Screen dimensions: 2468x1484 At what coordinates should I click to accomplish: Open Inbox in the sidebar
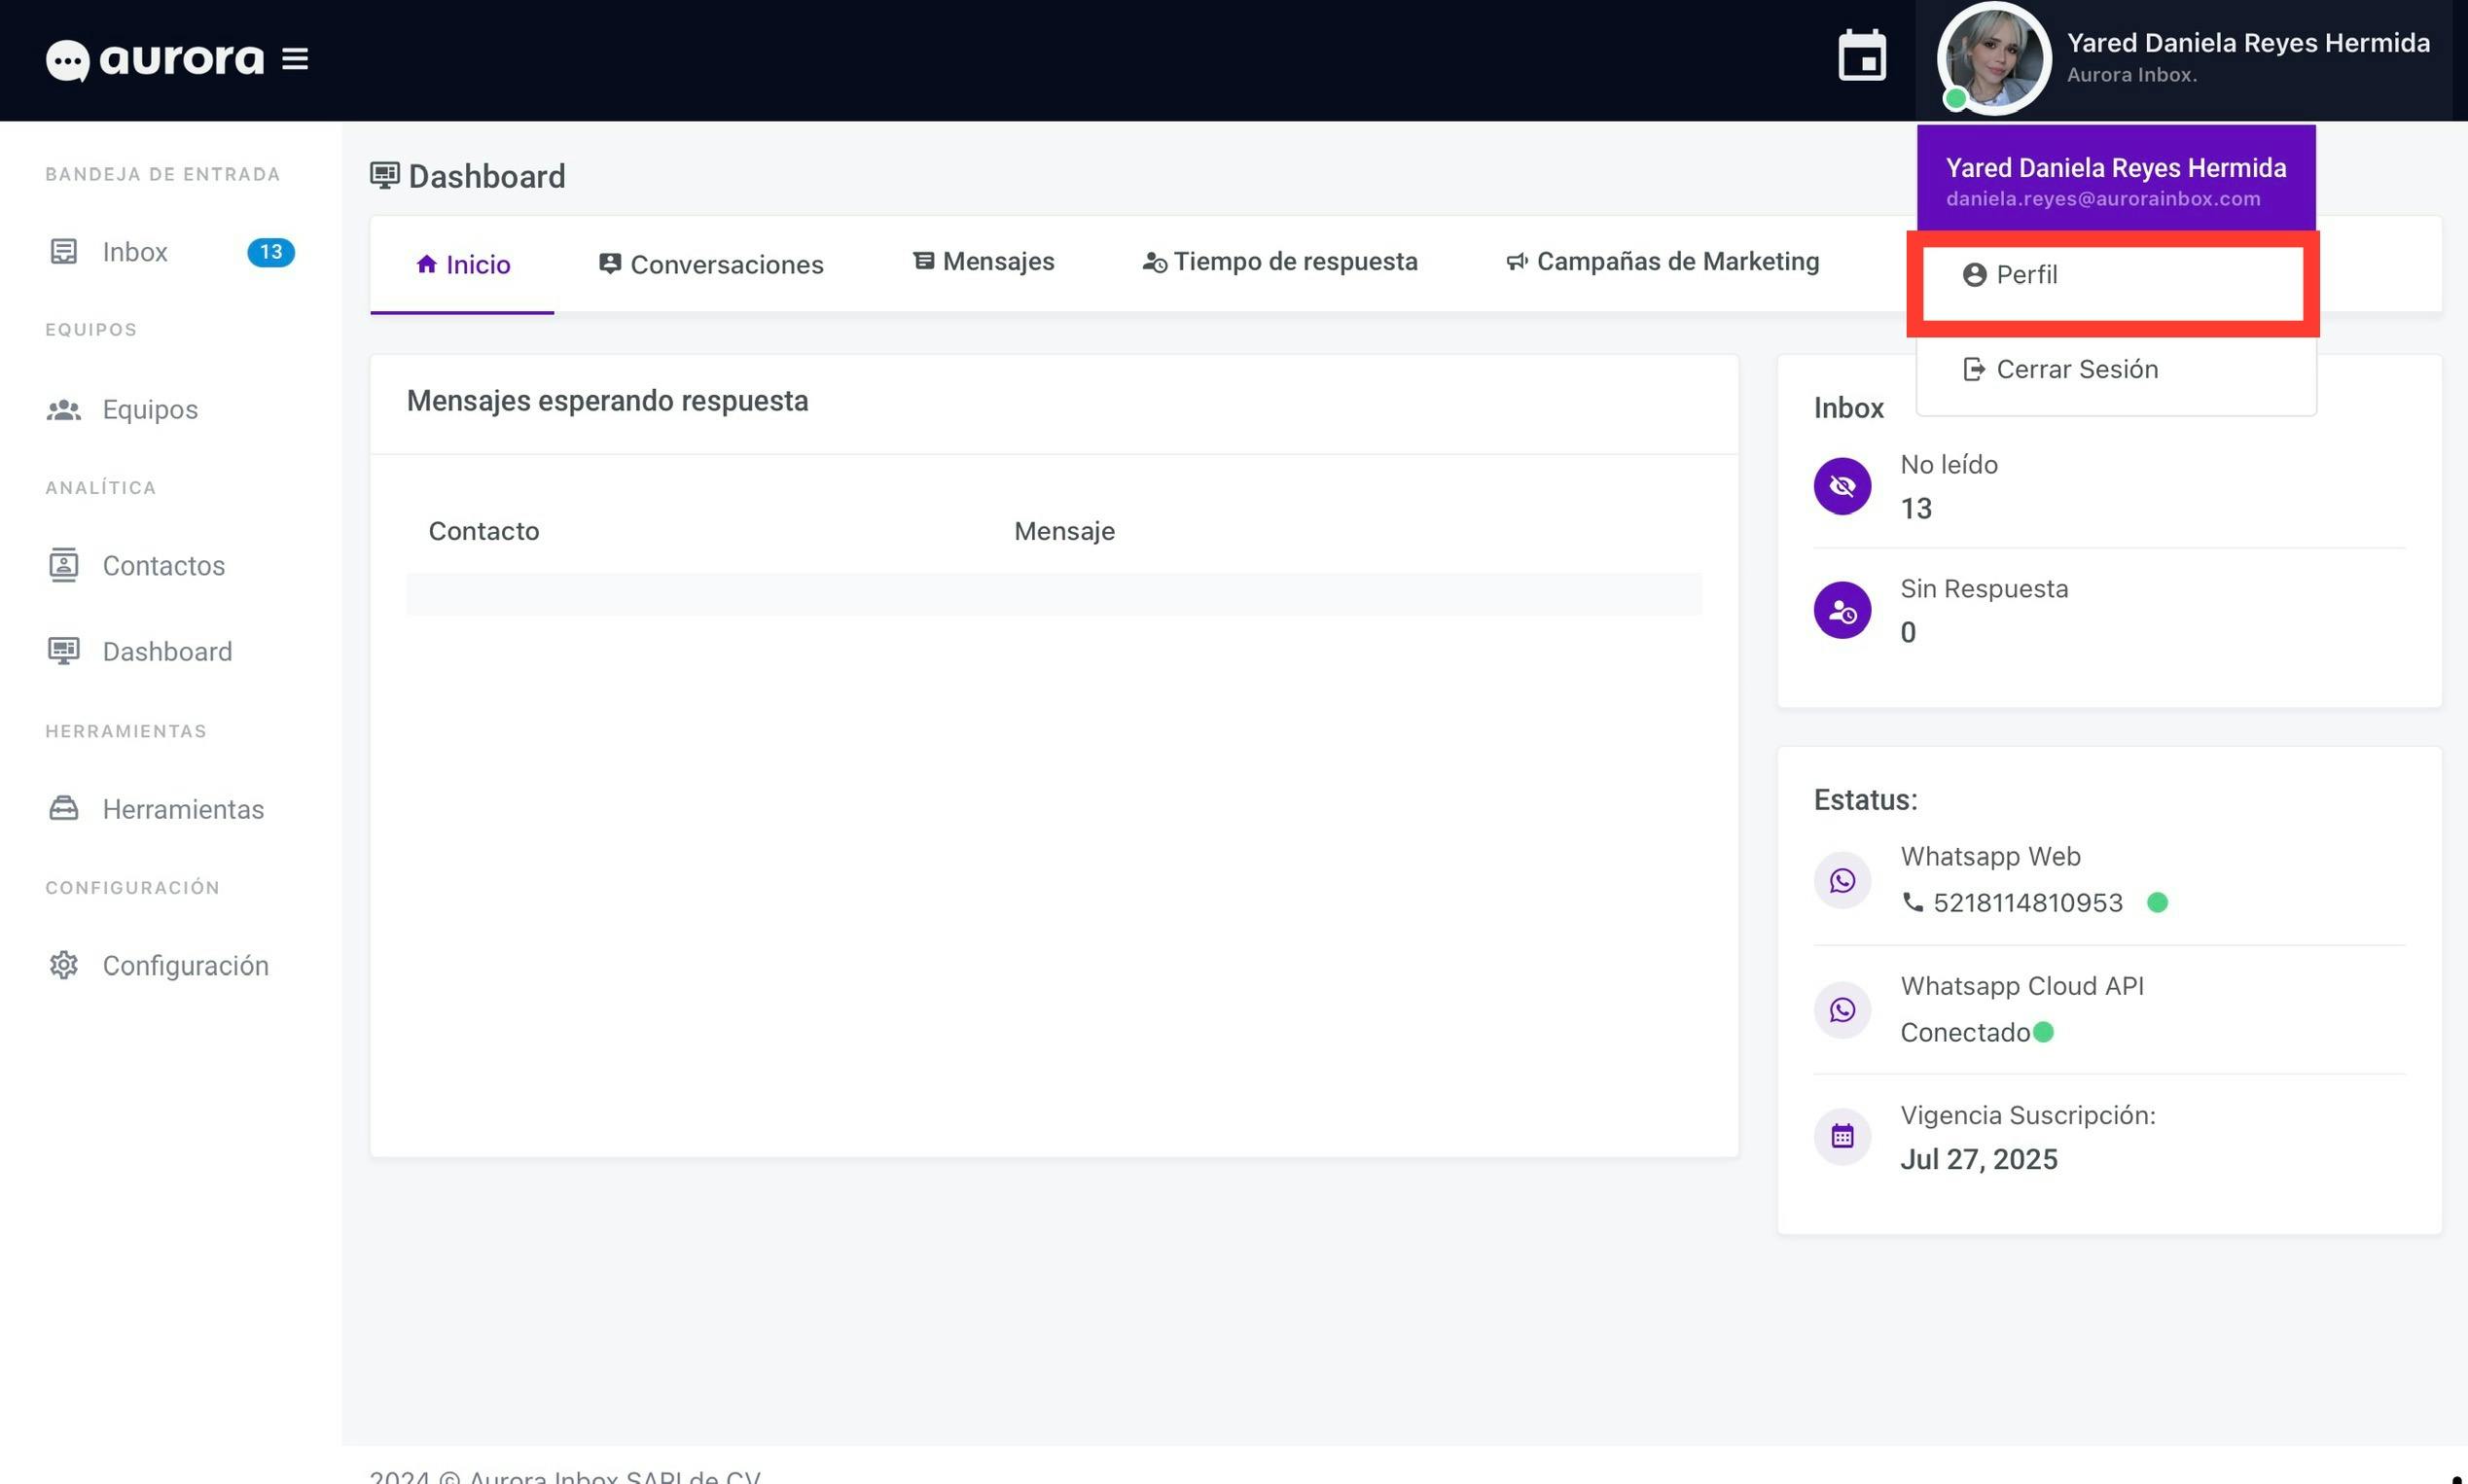pos(170,252)
